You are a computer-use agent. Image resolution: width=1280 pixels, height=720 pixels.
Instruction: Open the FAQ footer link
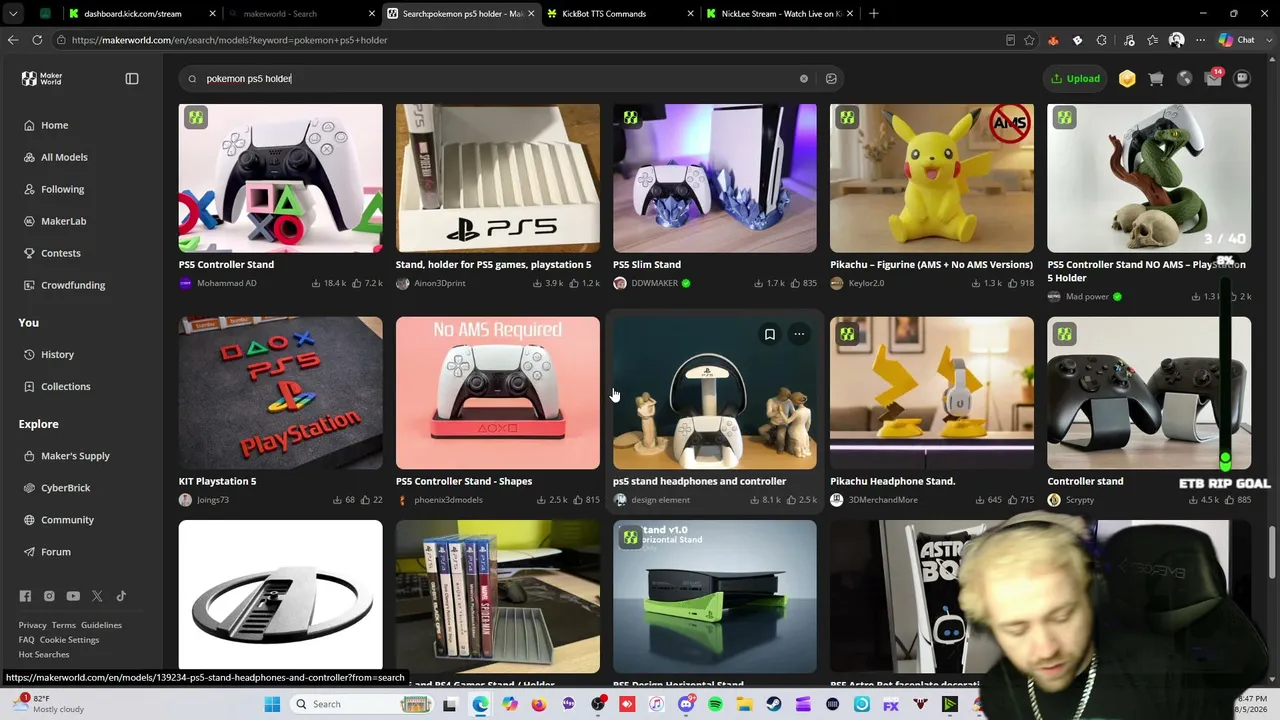tap(26, 640)
